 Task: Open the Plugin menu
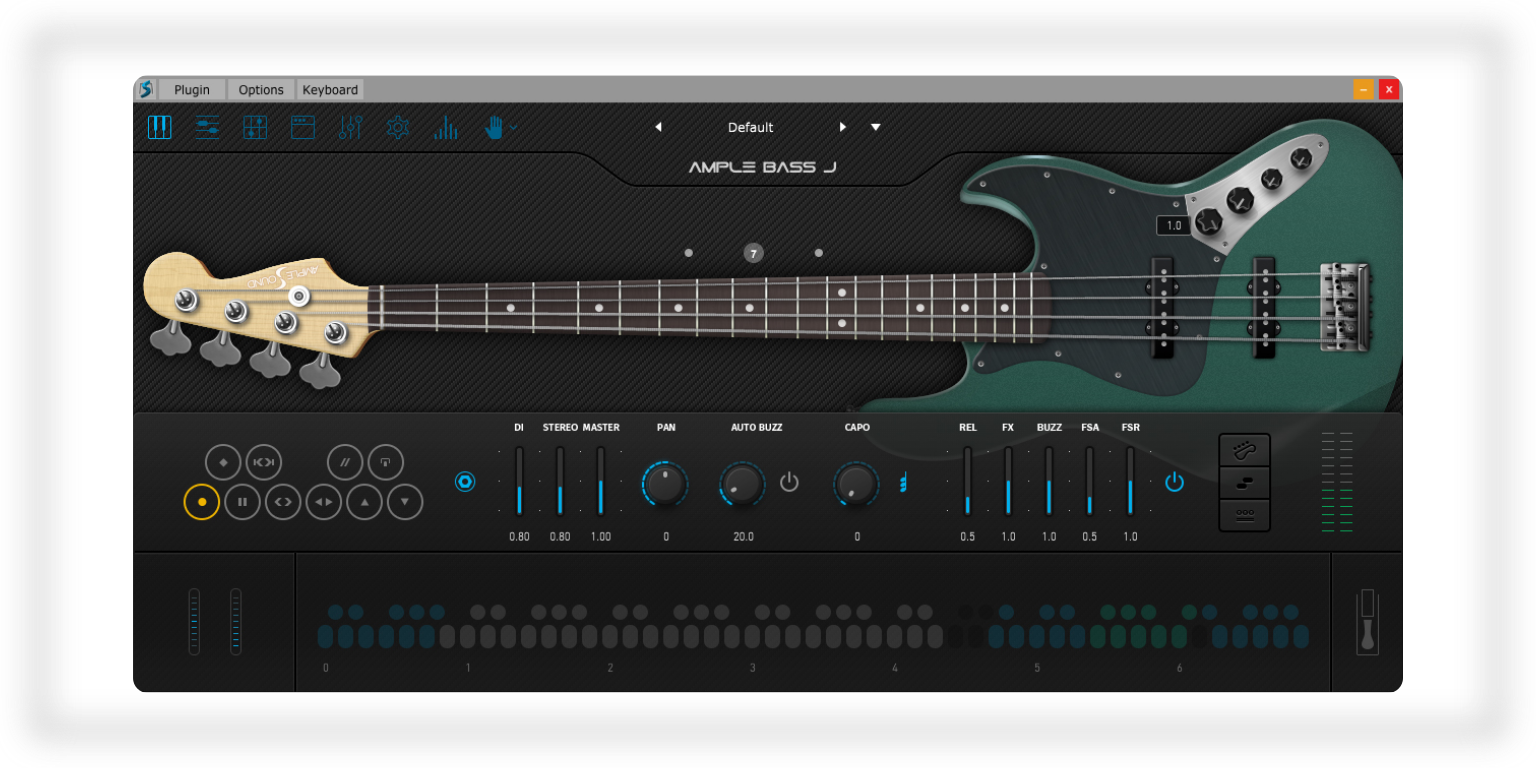pyautogui.click(x=192, y=90)
